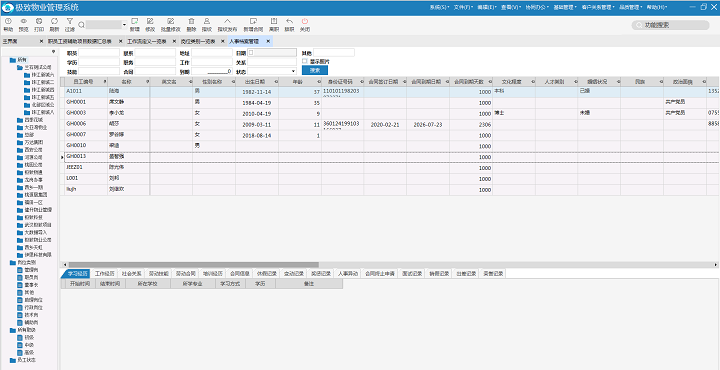The height and width of the screenshot is (370, 720).
Task: Click the grid scrollbar right arrow
Action: [716, 264]
